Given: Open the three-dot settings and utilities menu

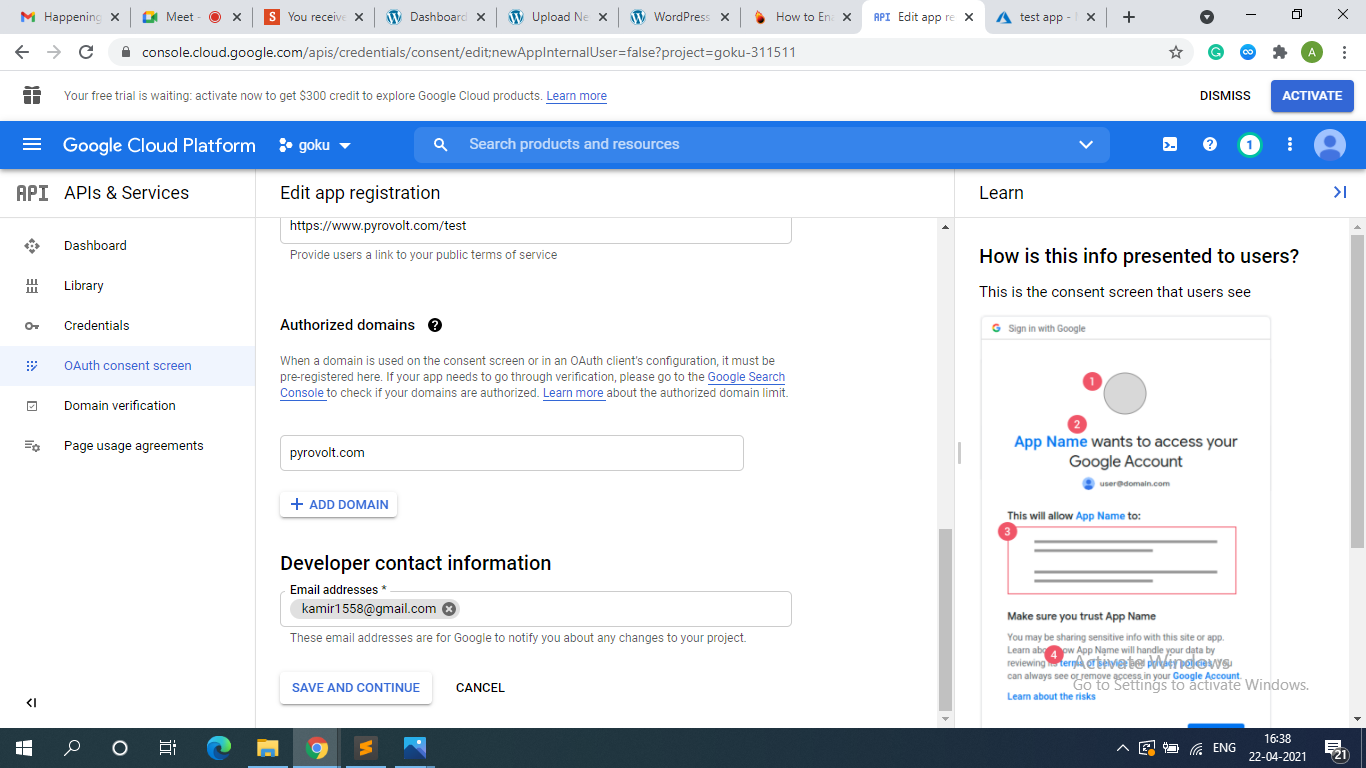Looking at the screenshot, I should 1290,145.
